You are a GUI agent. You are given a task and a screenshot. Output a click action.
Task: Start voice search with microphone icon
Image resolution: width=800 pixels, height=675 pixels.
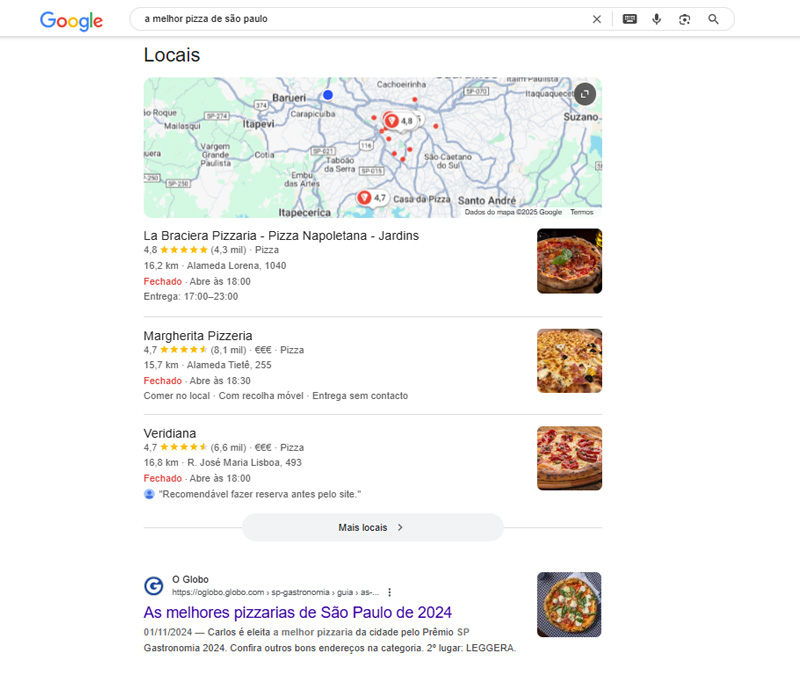click(x=657, y=19)
